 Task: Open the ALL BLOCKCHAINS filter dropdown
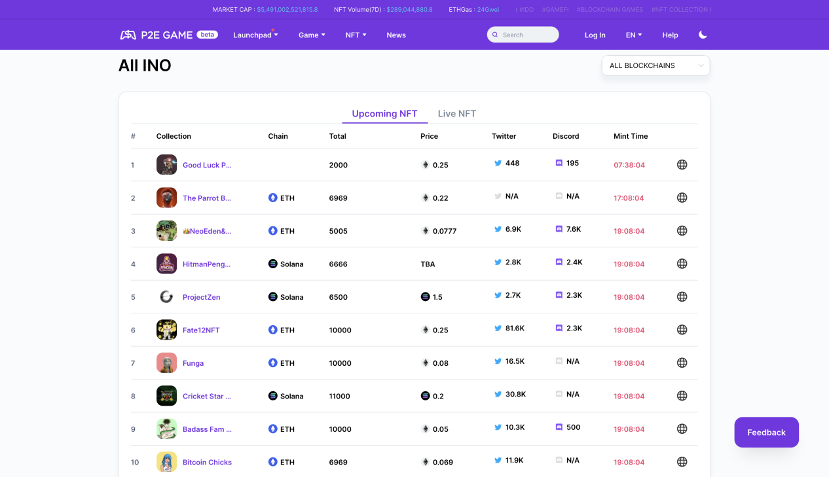point(656,66)
